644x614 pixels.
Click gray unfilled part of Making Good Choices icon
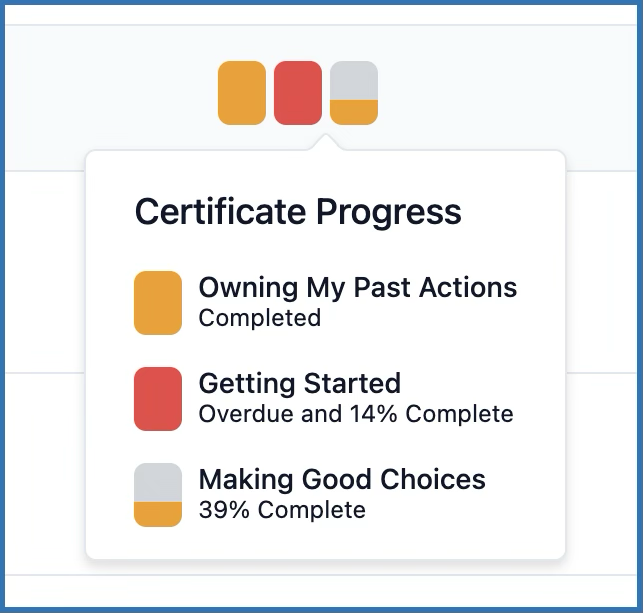(158, 480)
